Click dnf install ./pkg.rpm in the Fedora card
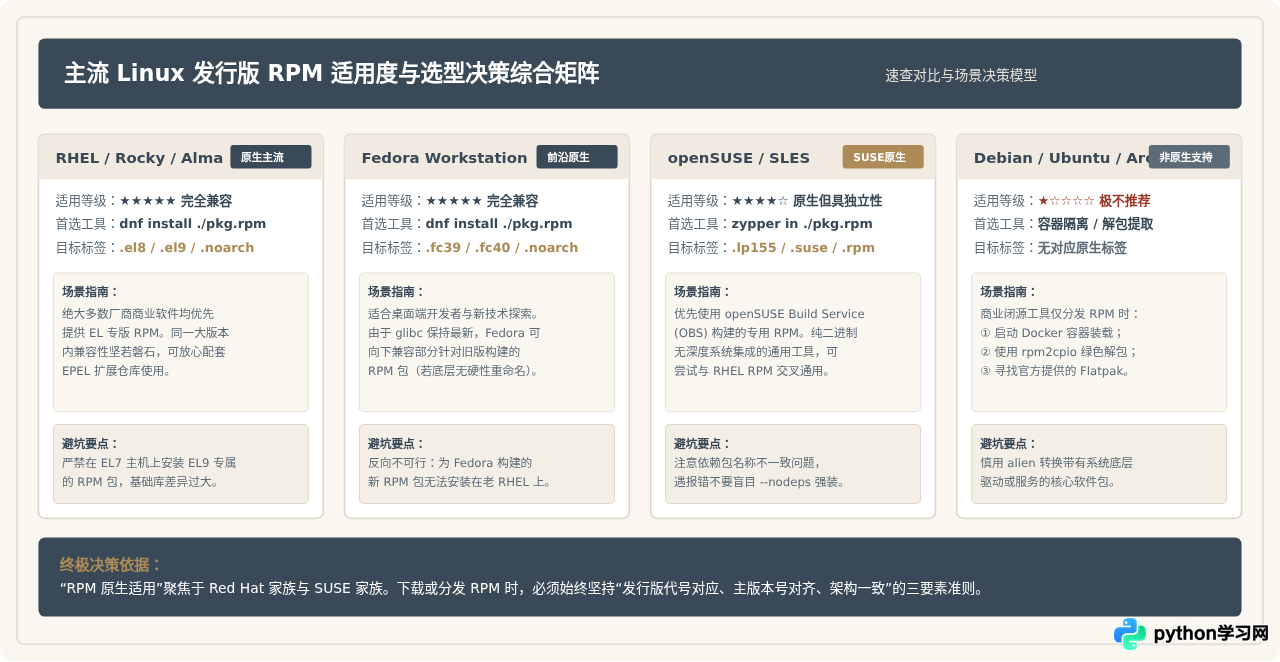 click(x=499, y=224)
